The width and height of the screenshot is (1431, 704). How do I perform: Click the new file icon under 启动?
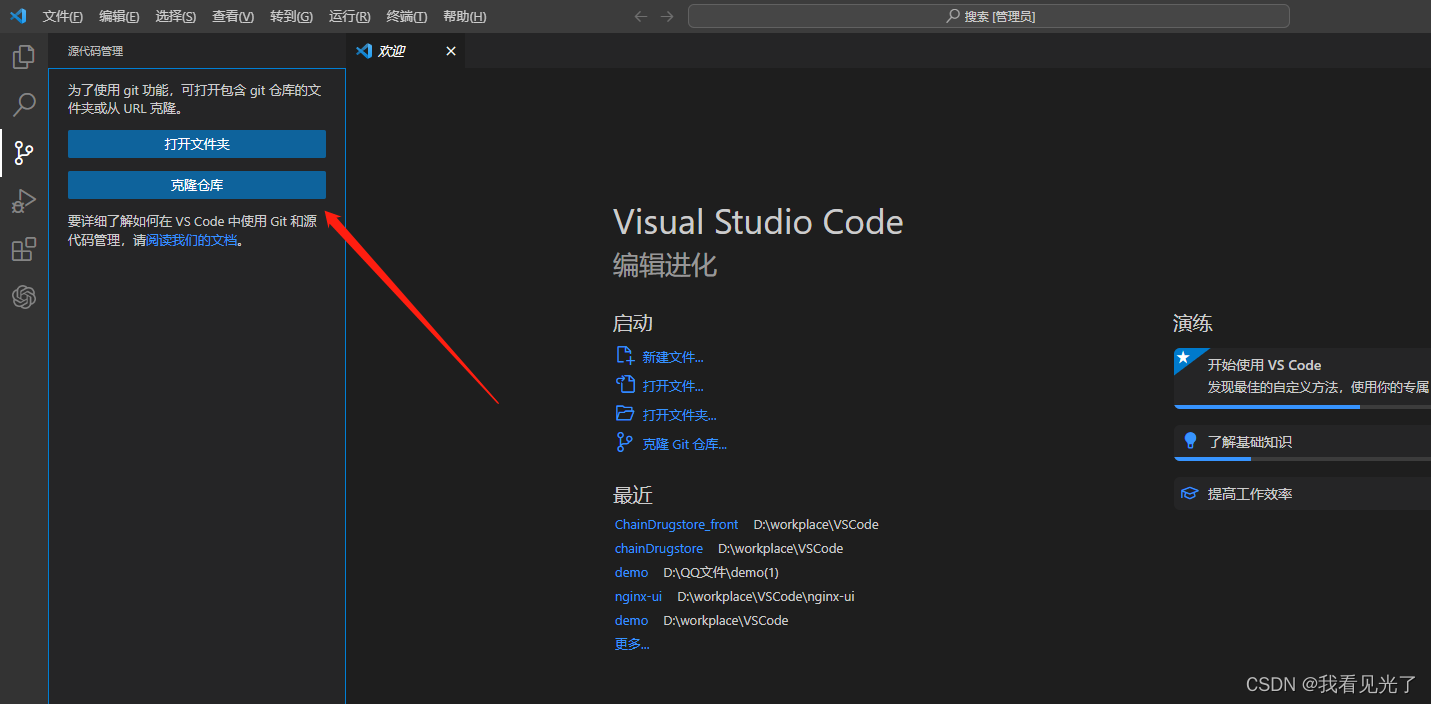pyautogui.click(x=625, y=356)
